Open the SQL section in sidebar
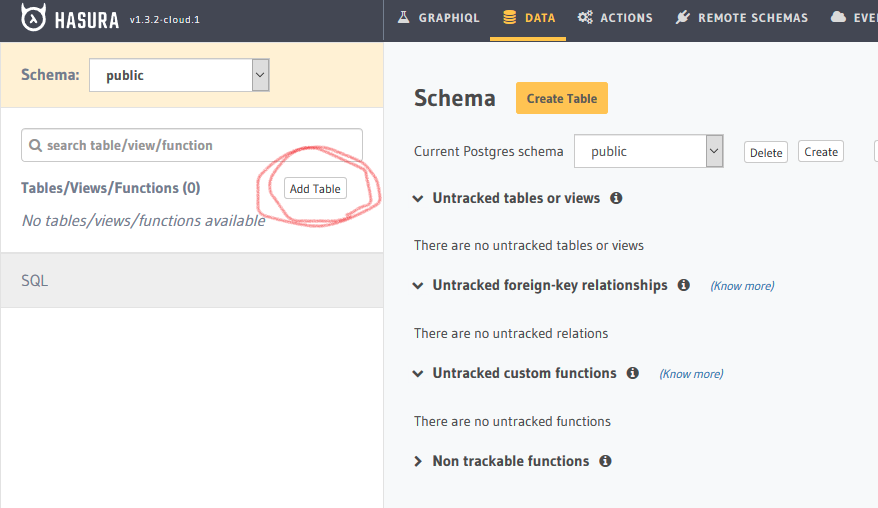Screen dimensions: 878x508 192,280
